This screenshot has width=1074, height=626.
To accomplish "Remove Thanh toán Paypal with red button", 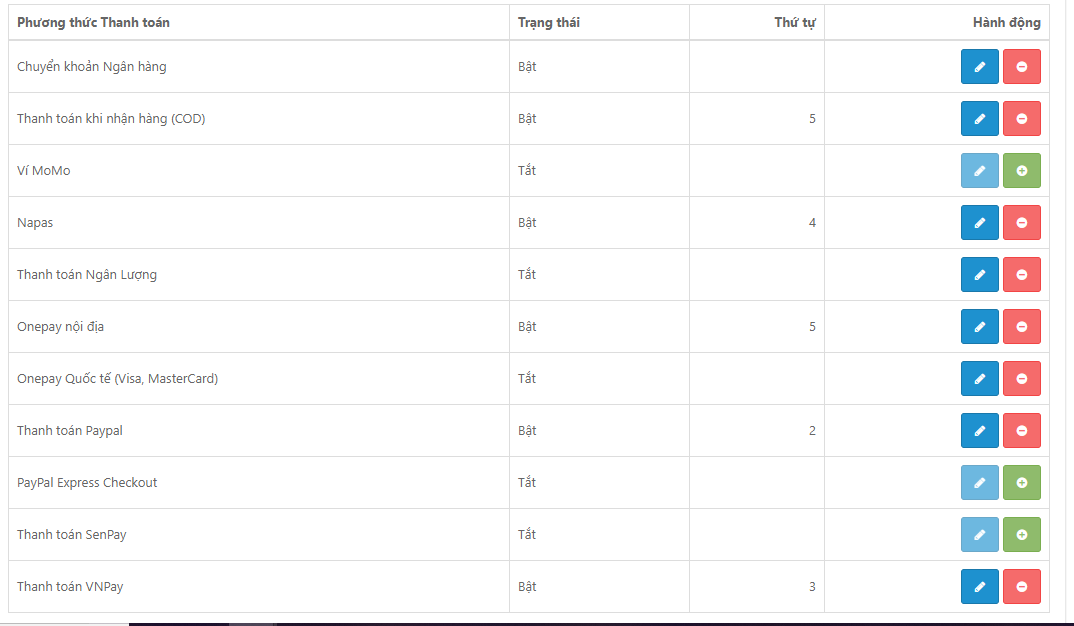I will [x=1021, y=431].
